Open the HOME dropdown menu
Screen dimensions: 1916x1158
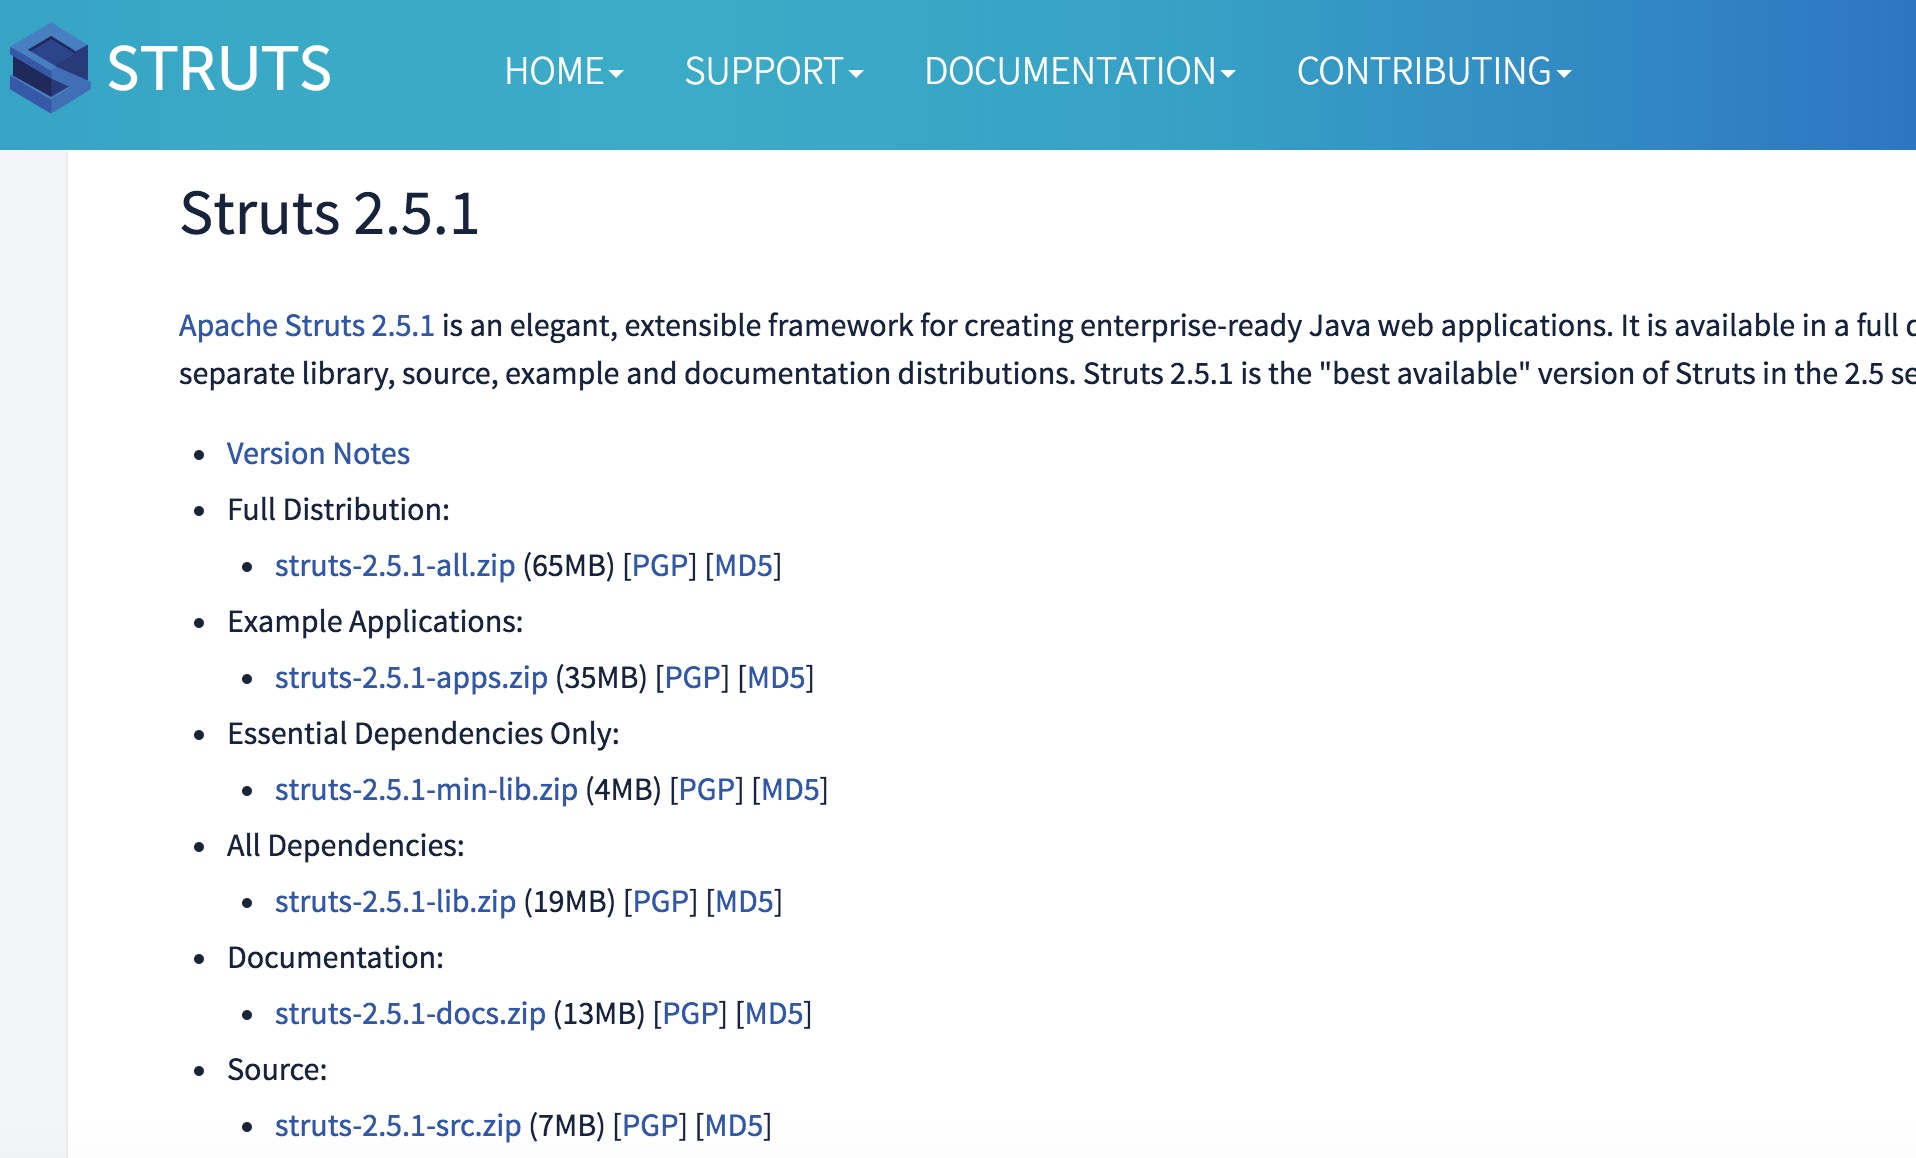[x=564, y=71]
